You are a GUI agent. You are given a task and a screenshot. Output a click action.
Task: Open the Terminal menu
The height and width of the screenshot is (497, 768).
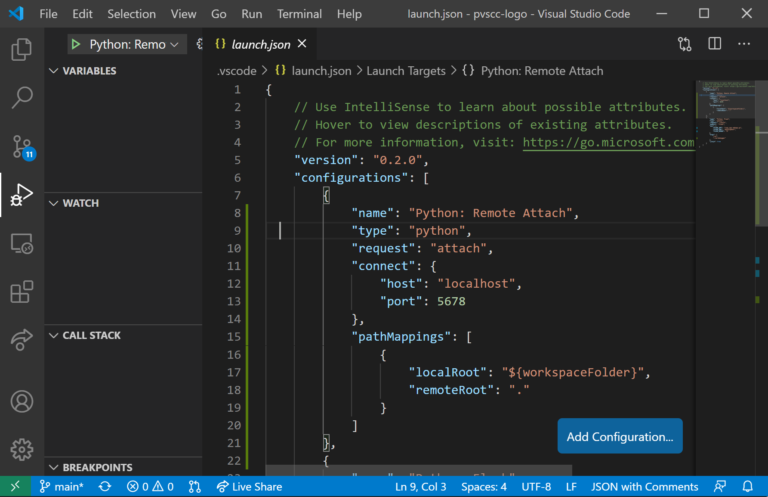299,14
